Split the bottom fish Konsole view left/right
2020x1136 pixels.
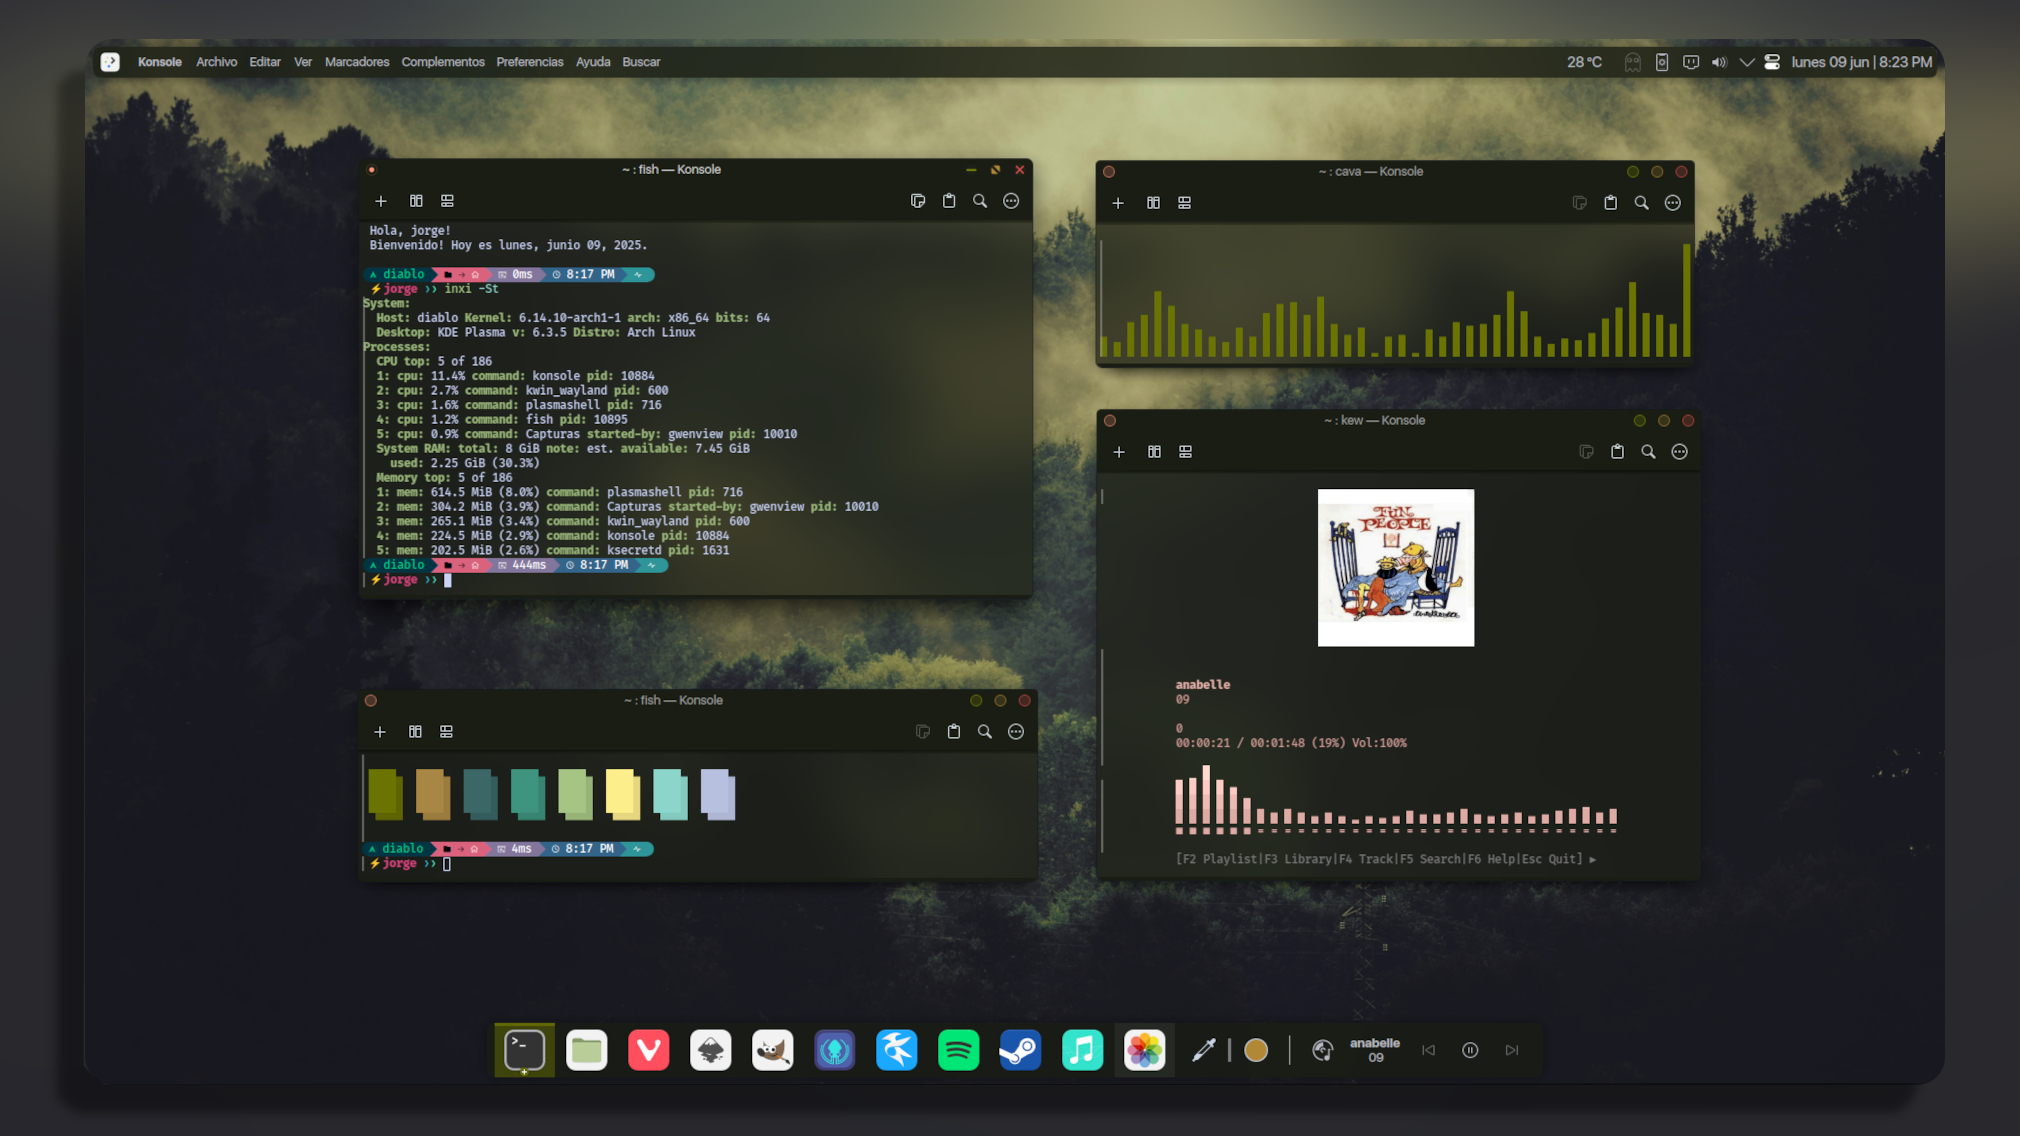415,732
